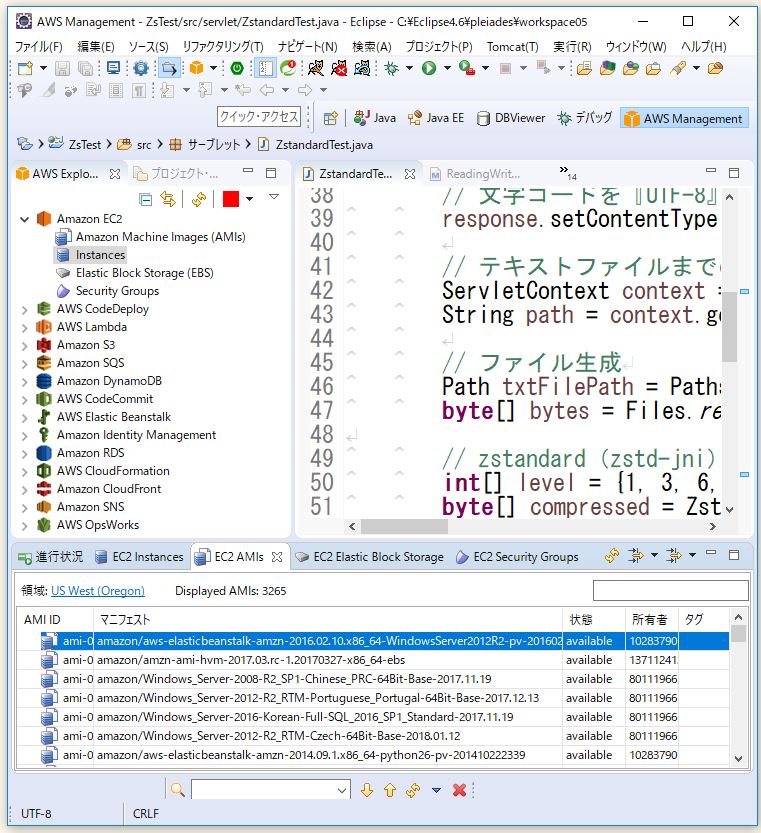Click the blue back navigation arrow

[x=267, y=90]
